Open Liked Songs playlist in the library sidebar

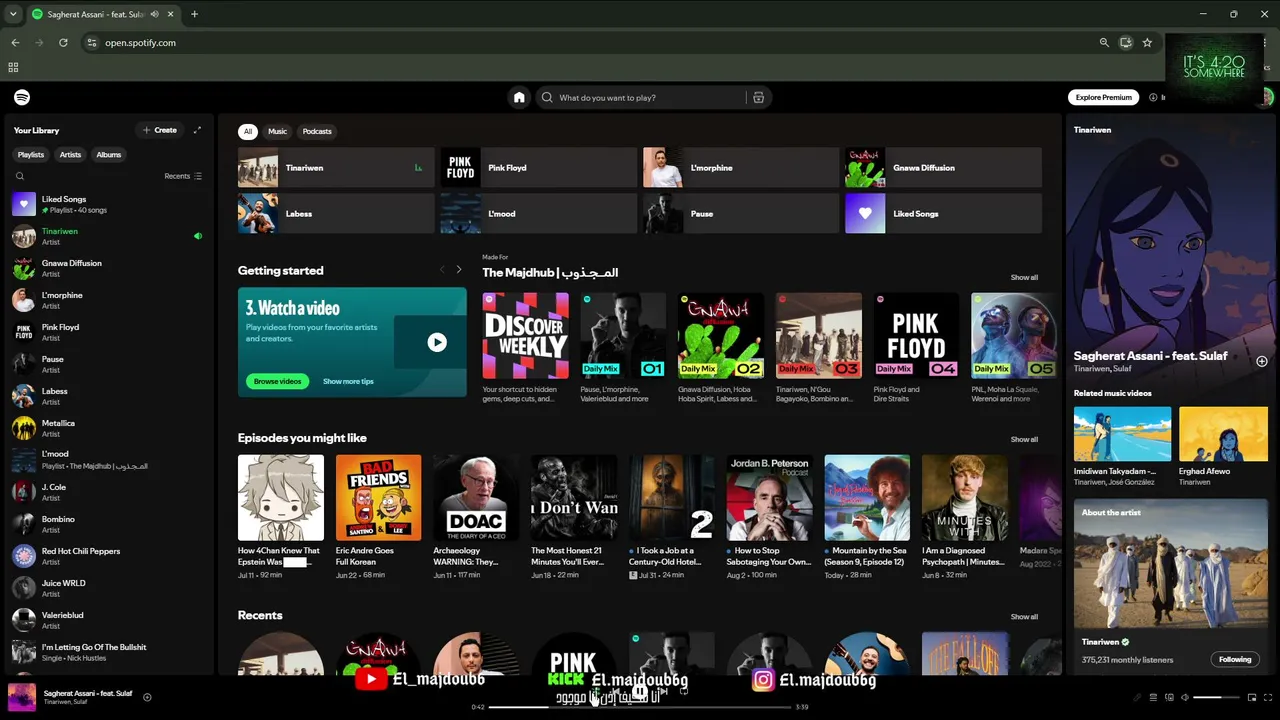[x=108, y=204]
